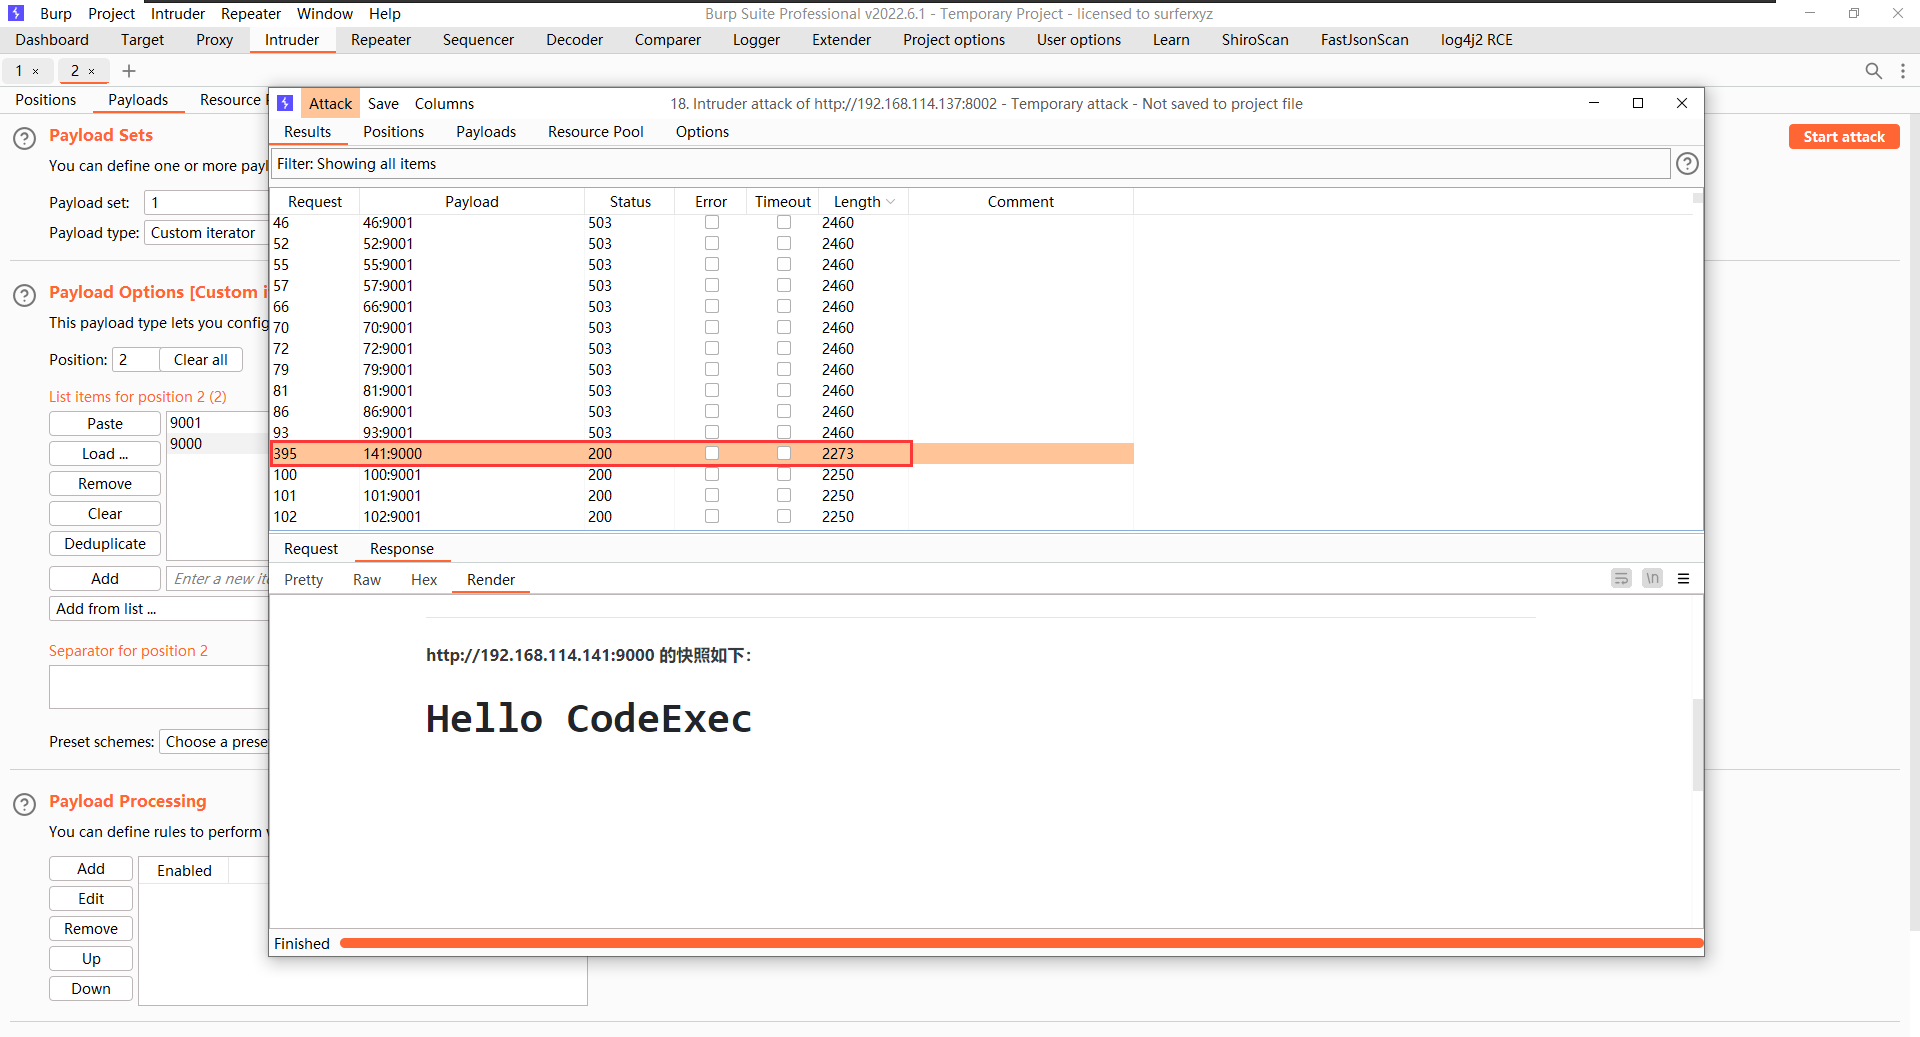Viewport: 1920px width, 1037px height.
Task: Select list item 9001 in position 2
Action: pos(217,423)
